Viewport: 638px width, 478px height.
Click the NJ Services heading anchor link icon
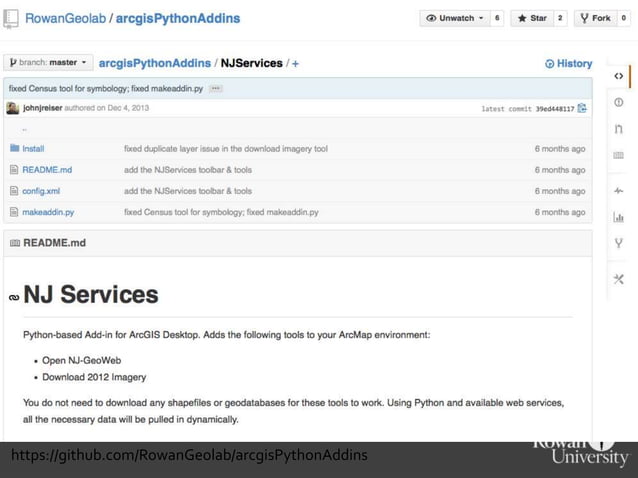click(14, 297)
